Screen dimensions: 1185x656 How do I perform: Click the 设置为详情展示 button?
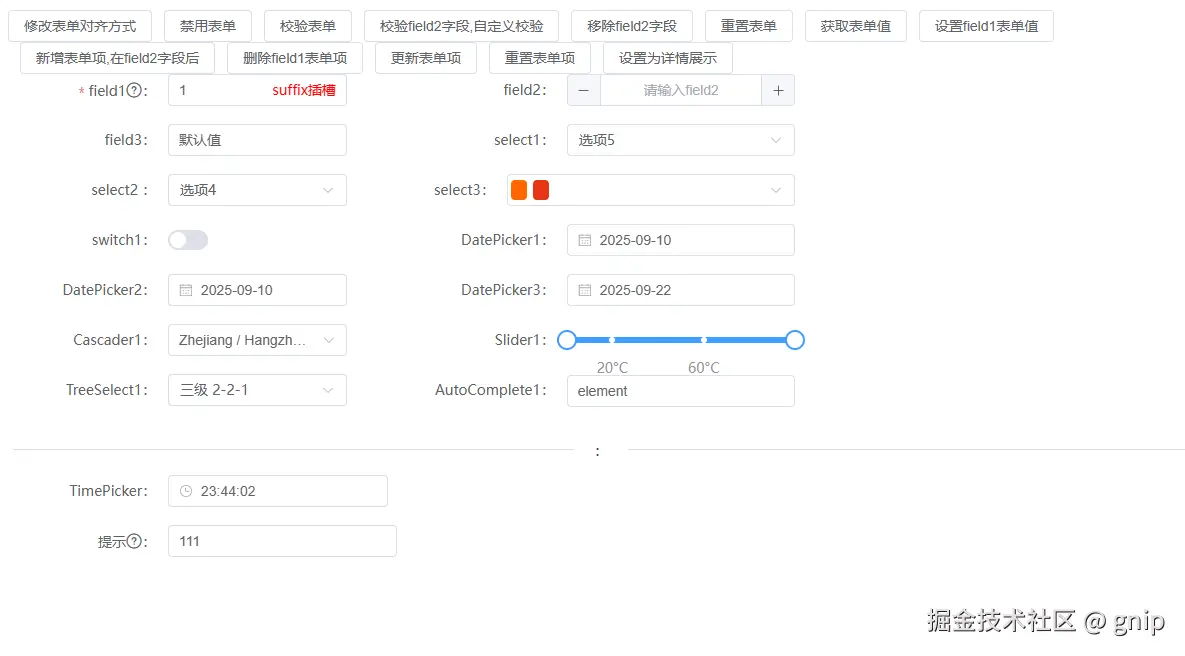click(x=667, y=58)
